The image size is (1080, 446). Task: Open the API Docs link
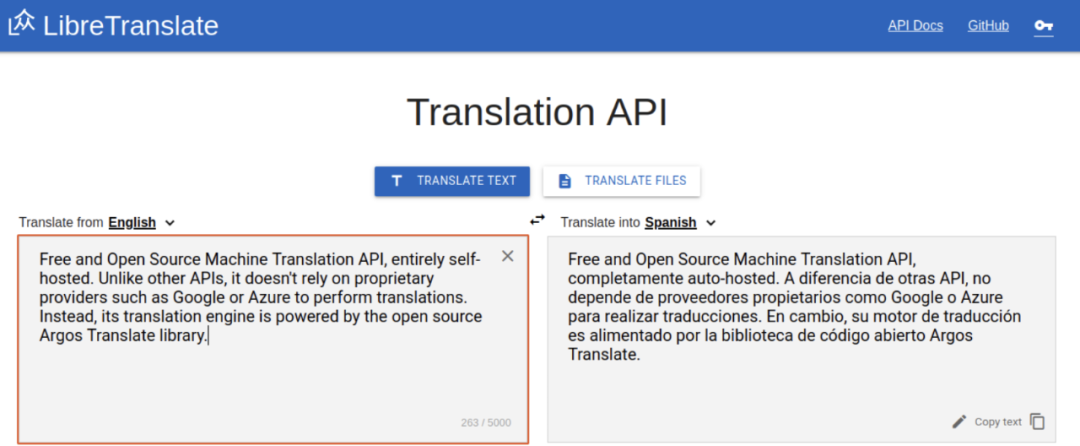(915, 26)
